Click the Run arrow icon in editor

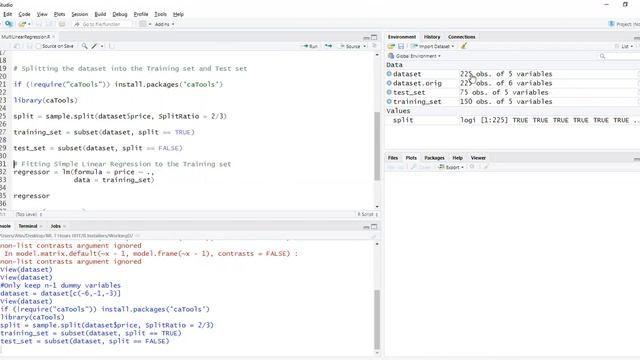(x=310, y=46)
